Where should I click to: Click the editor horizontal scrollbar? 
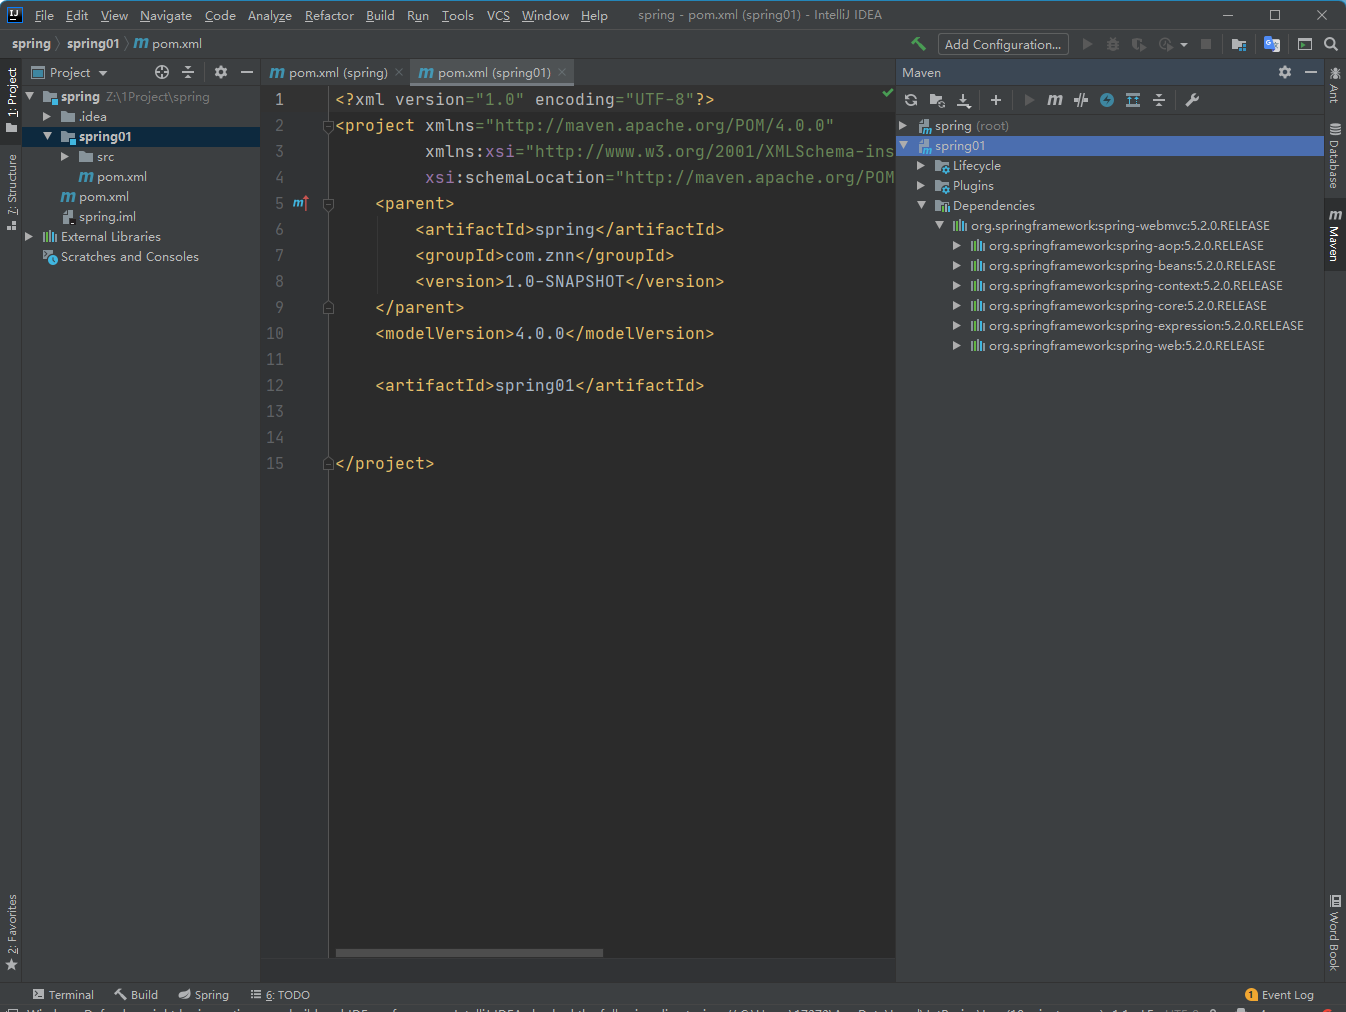tap(469, 953)
